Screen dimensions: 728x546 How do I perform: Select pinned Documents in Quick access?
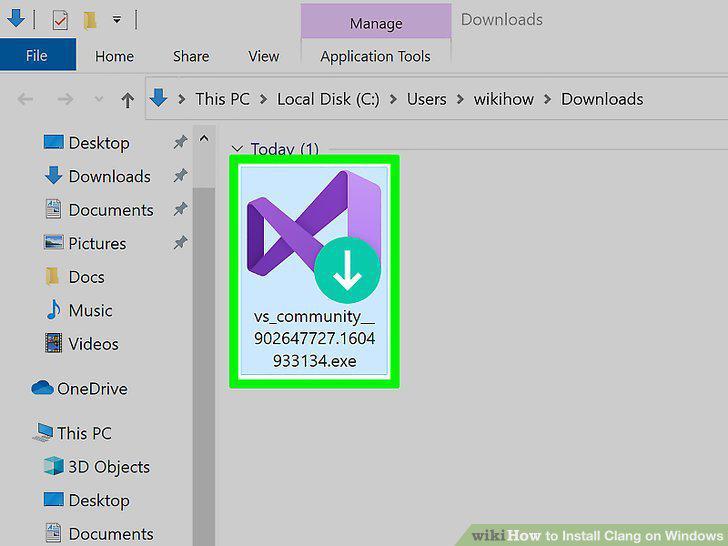[x=99, y=210]
